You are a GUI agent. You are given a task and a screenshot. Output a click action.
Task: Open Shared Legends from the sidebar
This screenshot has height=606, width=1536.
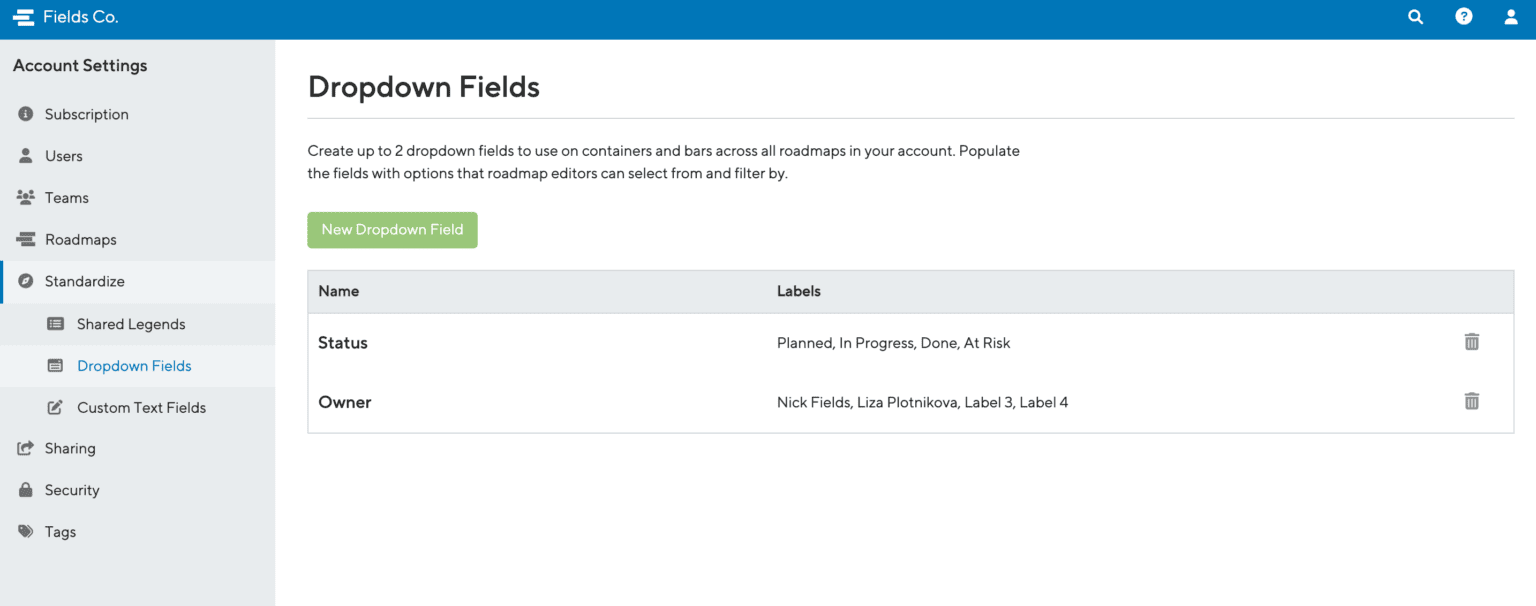pos(131,324)
